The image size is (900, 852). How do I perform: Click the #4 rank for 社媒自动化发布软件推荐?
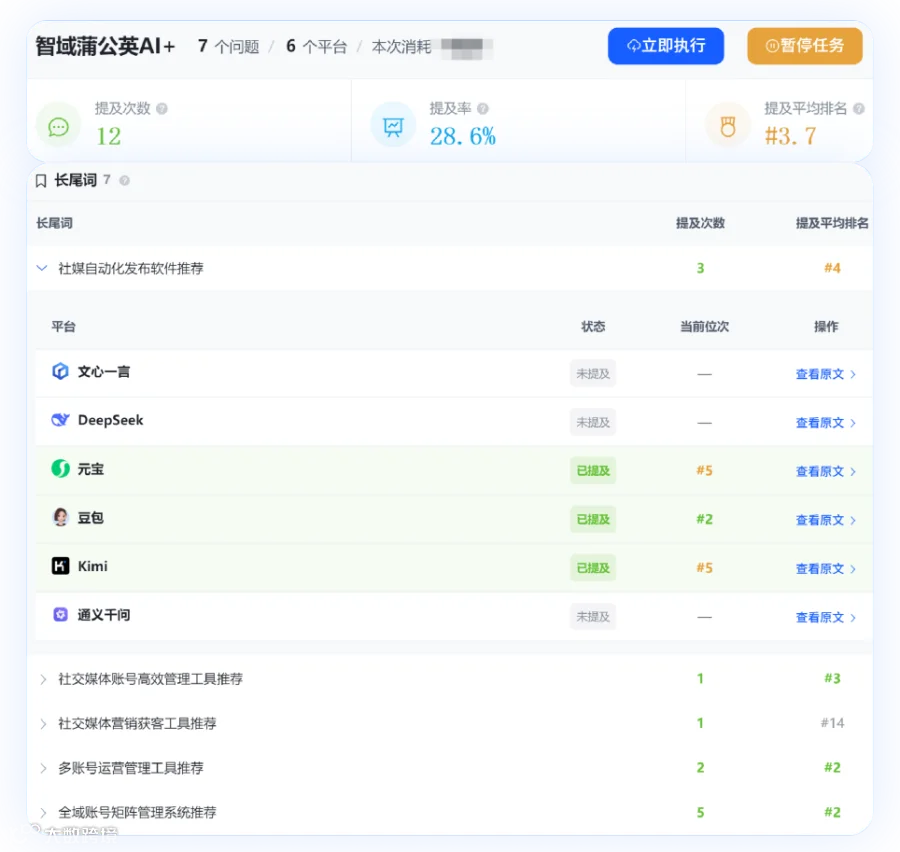click(x=832, y=268)
